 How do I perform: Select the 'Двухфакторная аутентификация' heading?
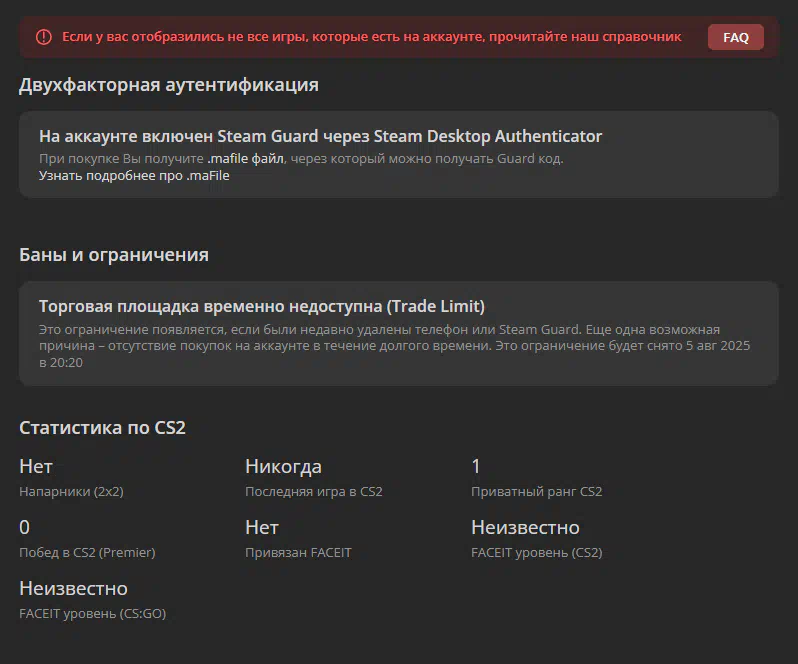pos(169,85)
